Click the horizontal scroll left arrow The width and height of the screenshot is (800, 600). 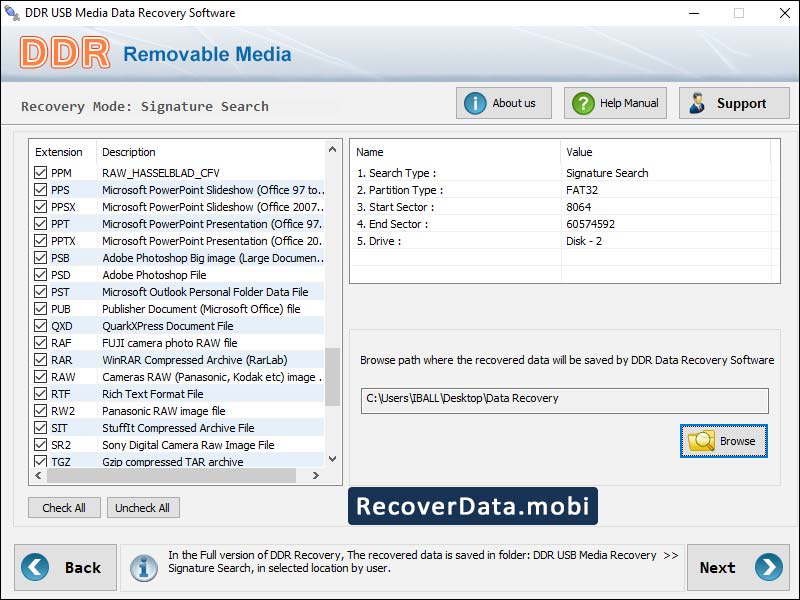[x=38, y=476]
